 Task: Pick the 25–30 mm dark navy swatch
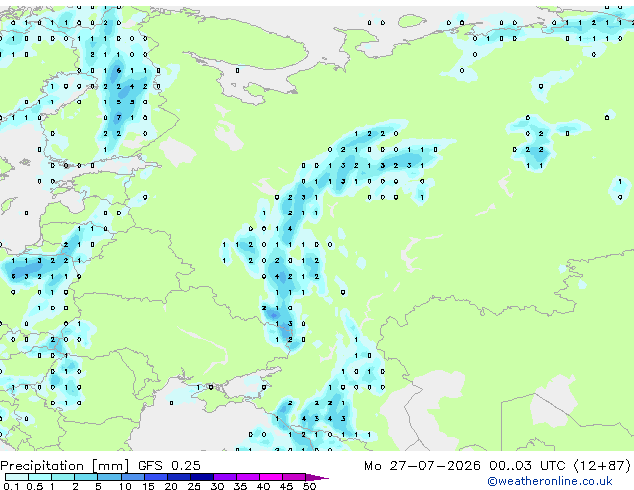(201, 477)
